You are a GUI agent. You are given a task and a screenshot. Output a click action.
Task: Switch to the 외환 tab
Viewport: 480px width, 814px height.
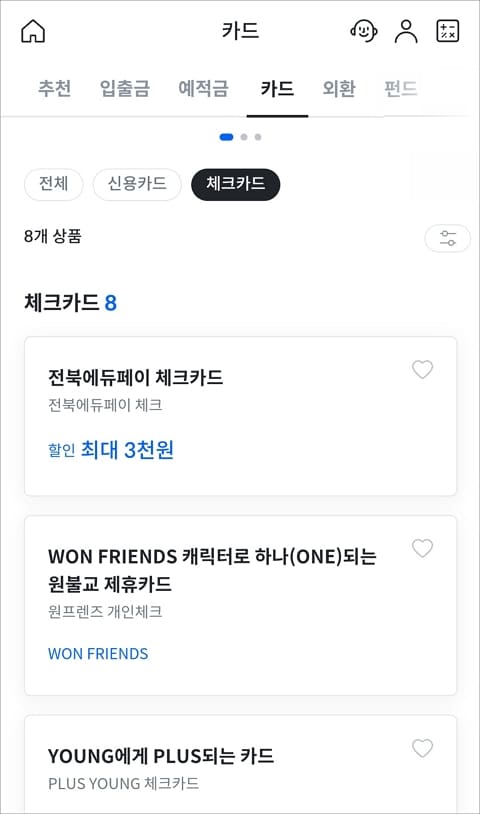pyautogui.click(x=339, y=88)
